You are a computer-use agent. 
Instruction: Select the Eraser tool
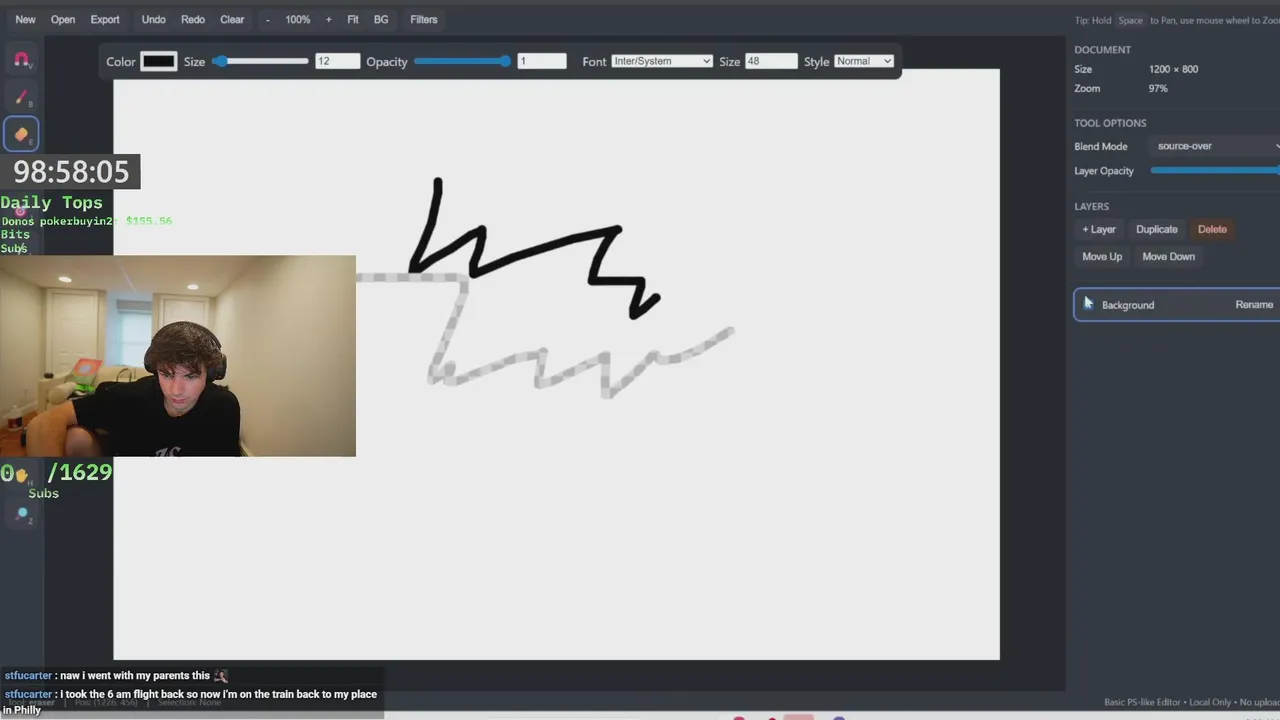click(21, 134)
